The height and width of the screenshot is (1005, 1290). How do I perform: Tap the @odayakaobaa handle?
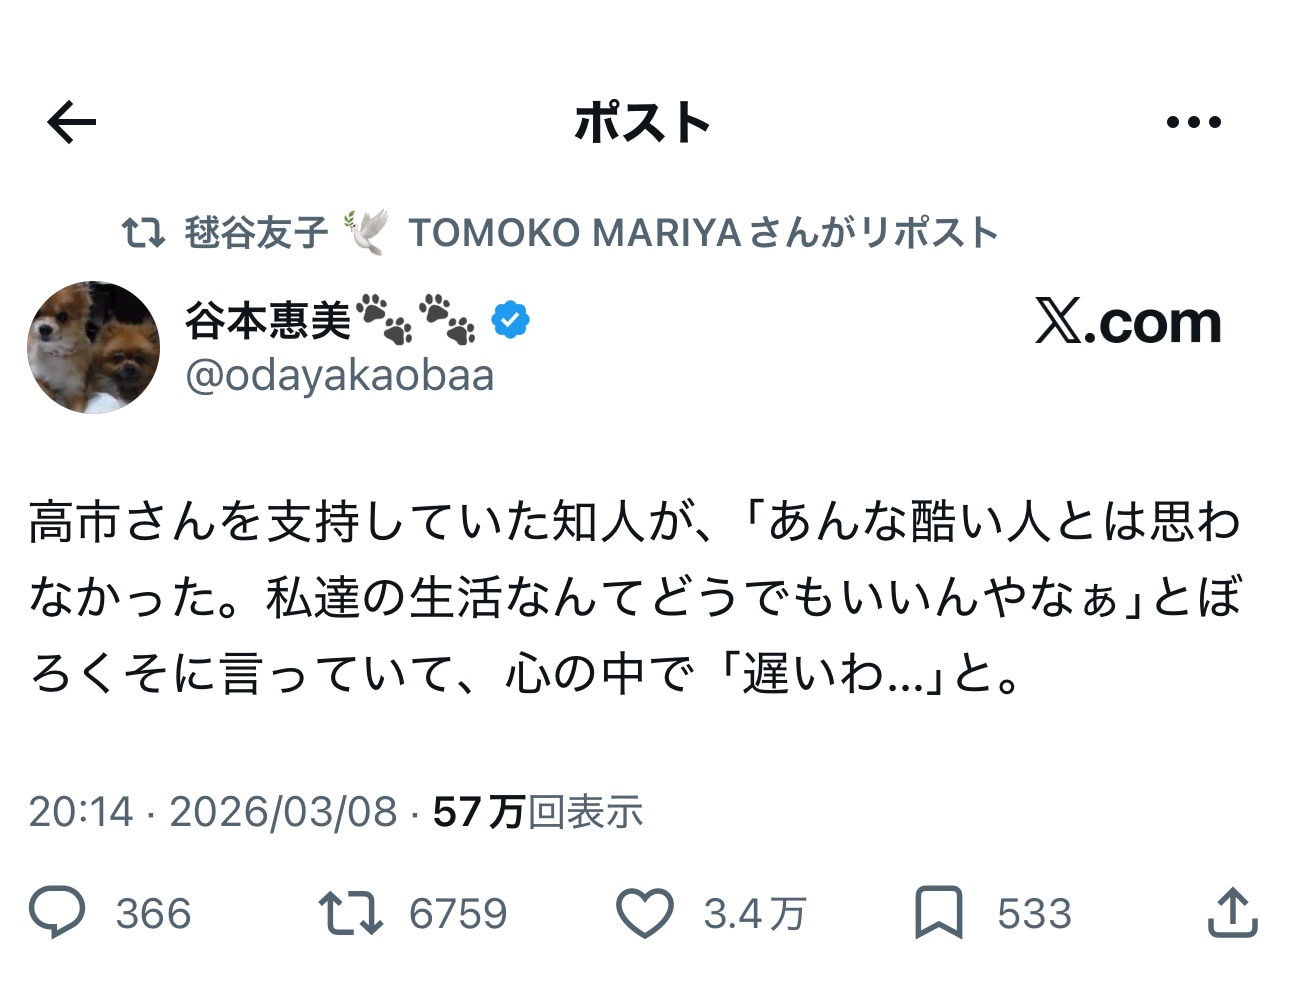pyautogui.click(x=340, y=376)
